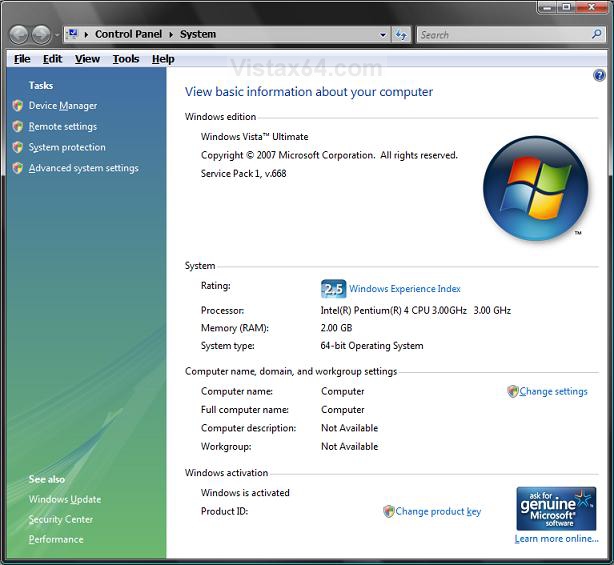Viewport: 614px width, 565px height.
Task: Click the ask for genuine Microsoft badge
Action: click(556, 509)
